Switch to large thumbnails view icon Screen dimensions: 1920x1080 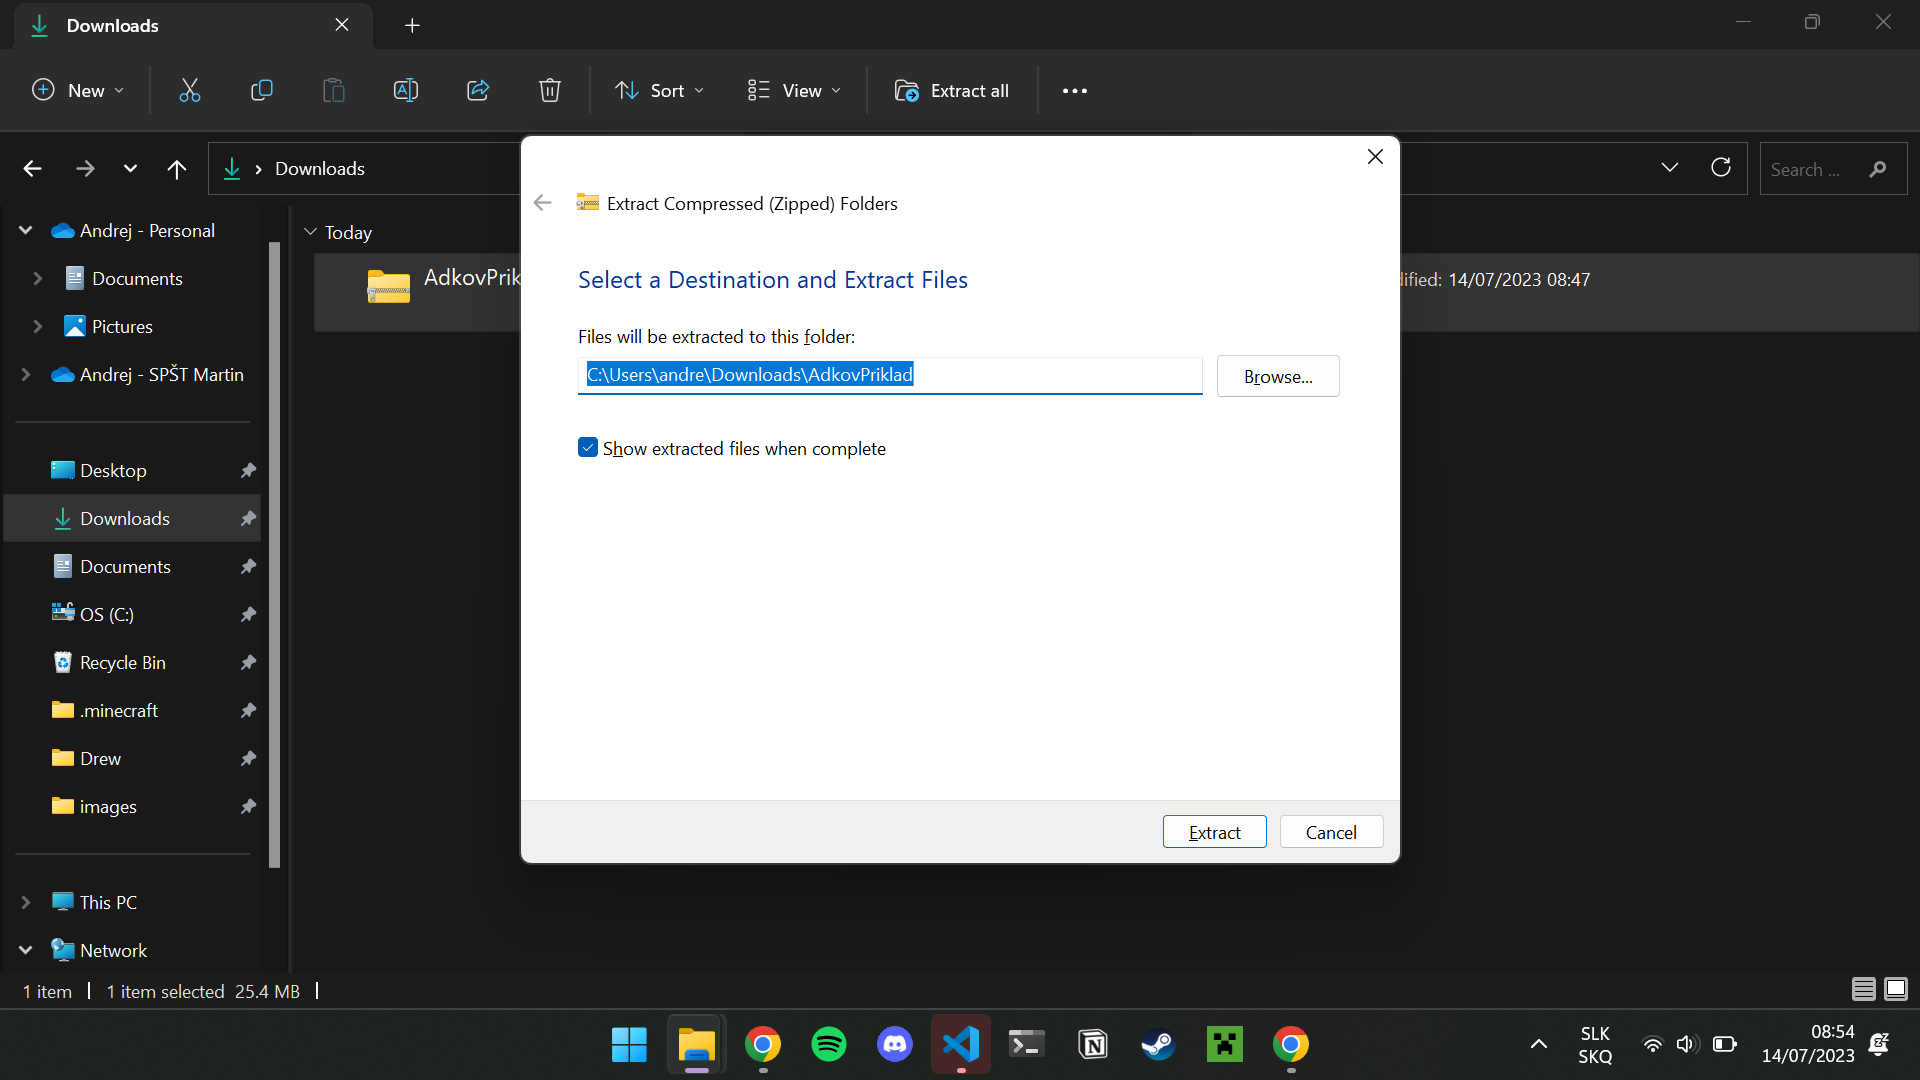click(x=1896, y=990)
